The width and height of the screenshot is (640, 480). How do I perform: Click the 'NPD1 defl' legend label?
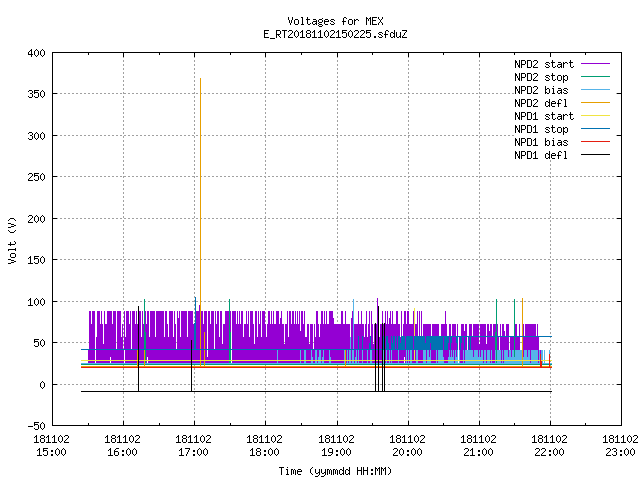pos(541,156)
